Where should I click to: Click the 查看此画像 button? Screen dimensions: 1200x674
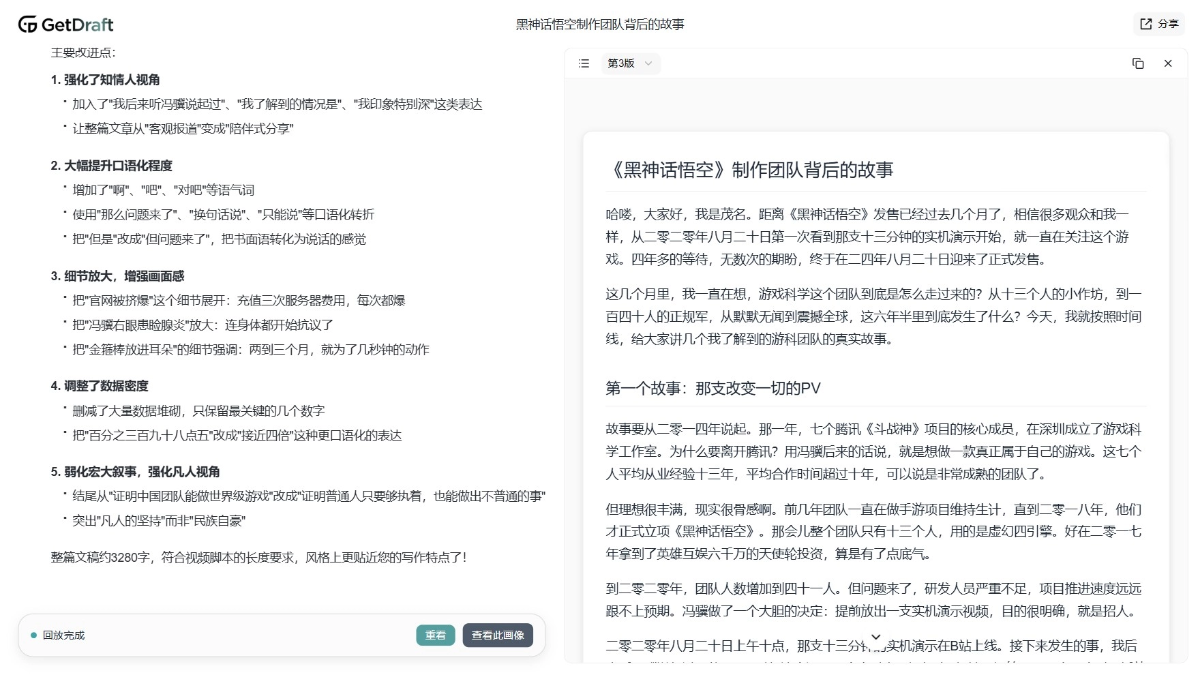tap(500, 635)
